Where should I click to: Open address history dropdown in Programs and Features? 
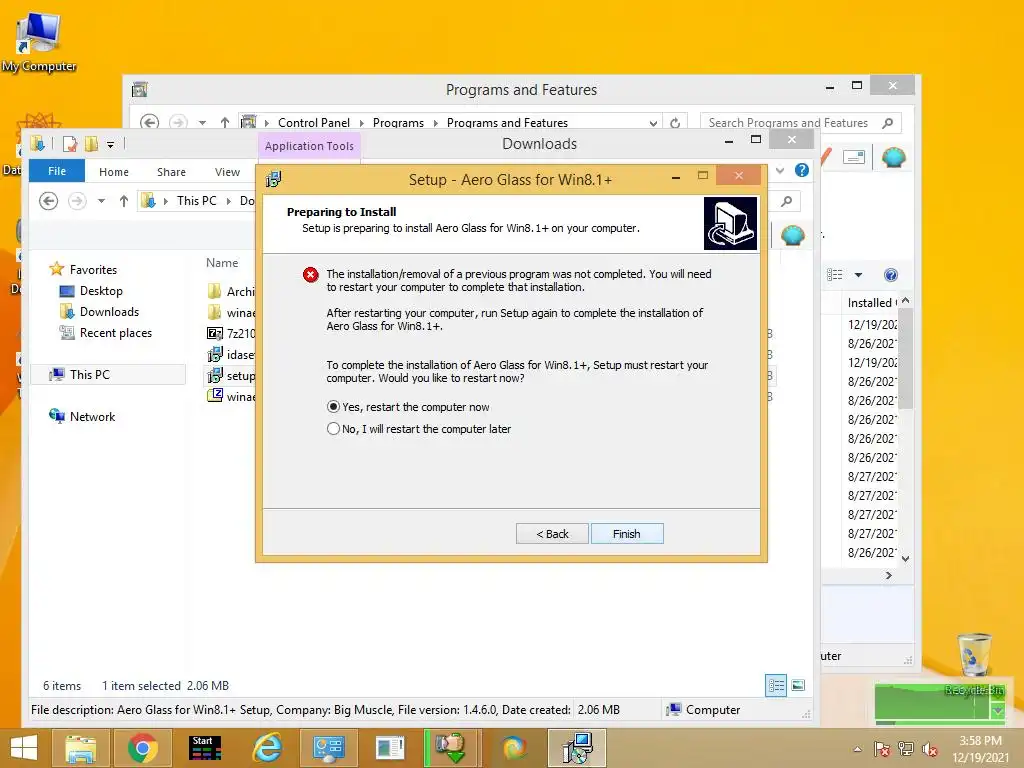[x=653, y=123]
